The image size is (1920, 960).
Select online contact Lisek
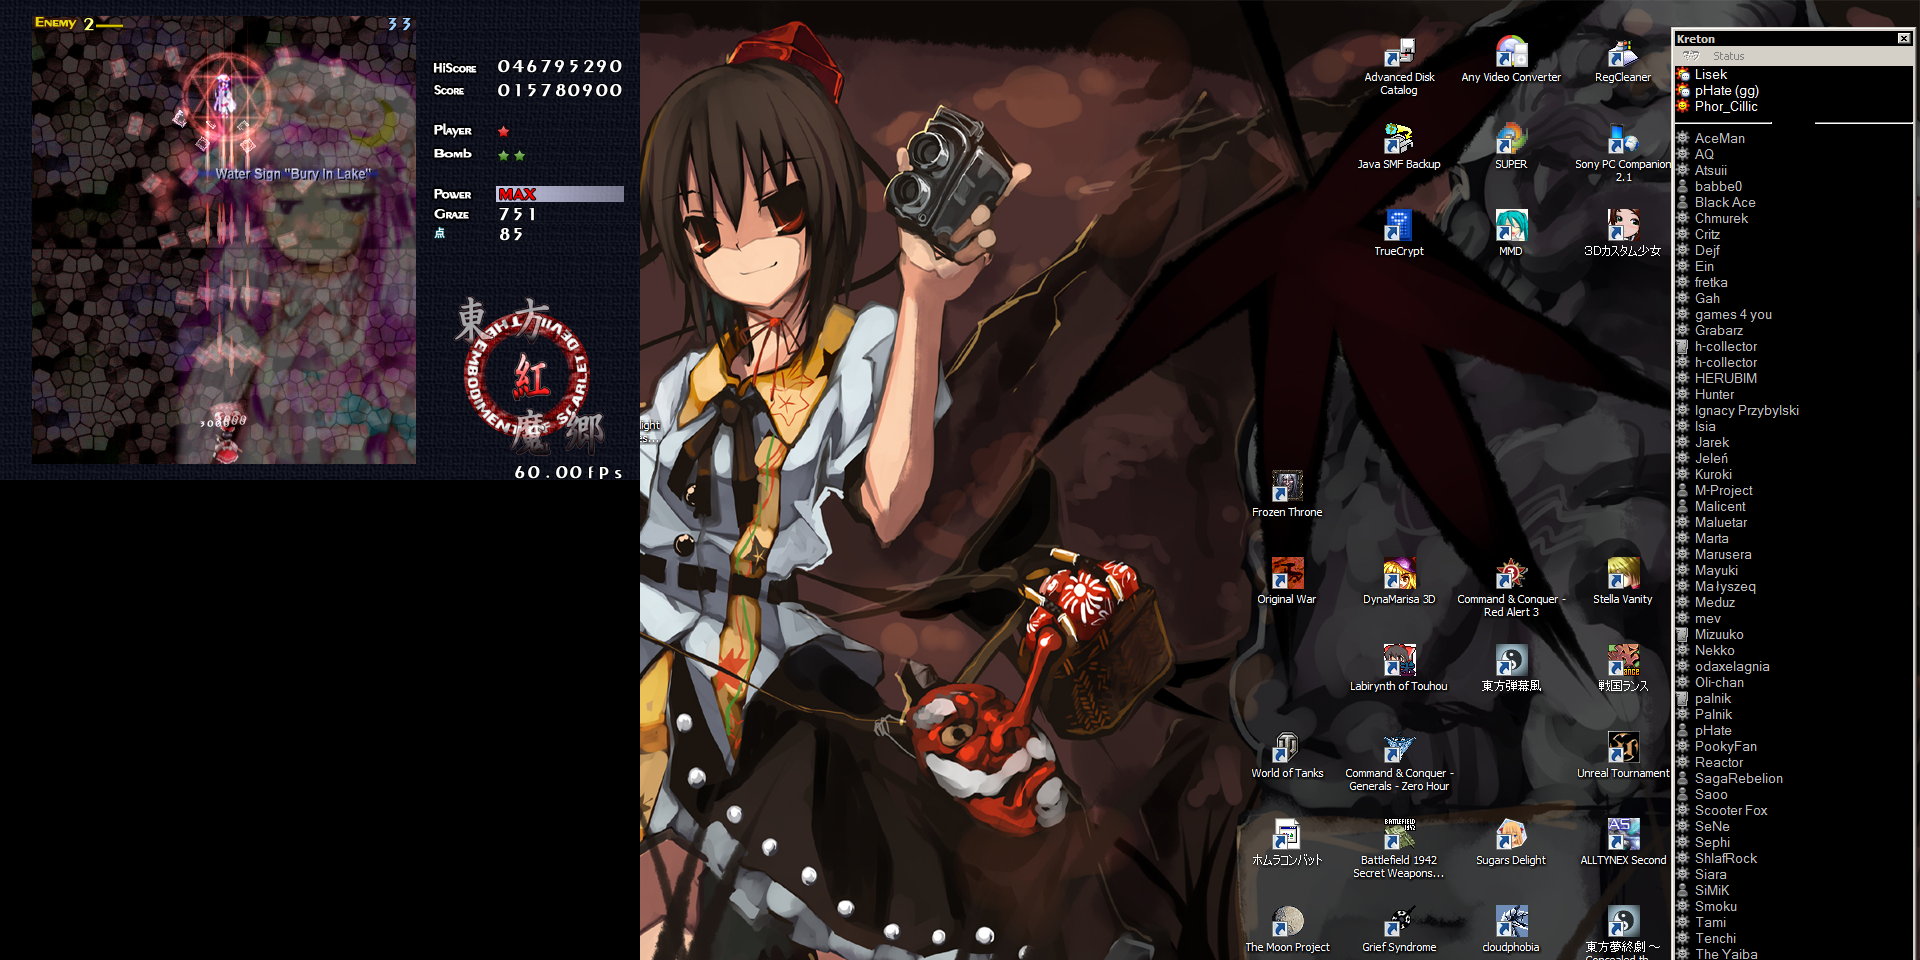1711,74
